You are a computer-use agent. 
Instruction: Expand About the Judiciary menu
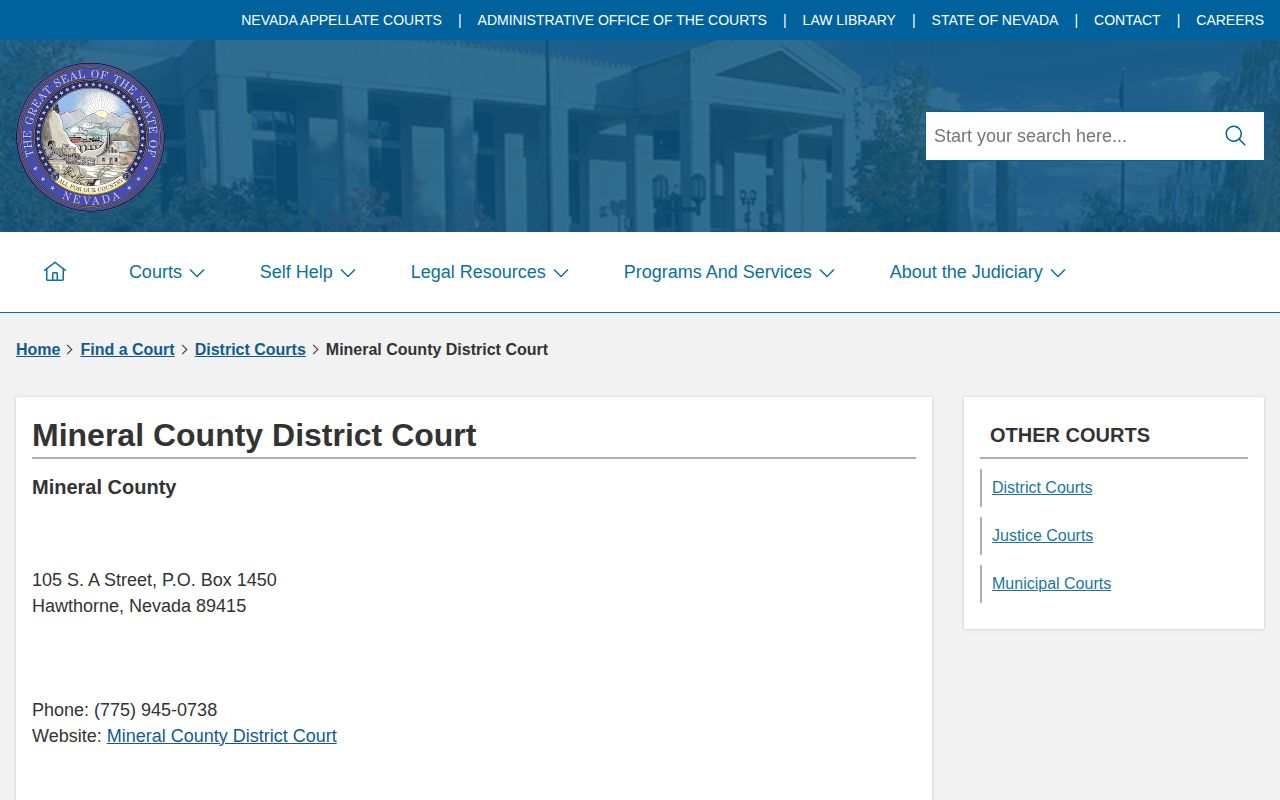978,272
